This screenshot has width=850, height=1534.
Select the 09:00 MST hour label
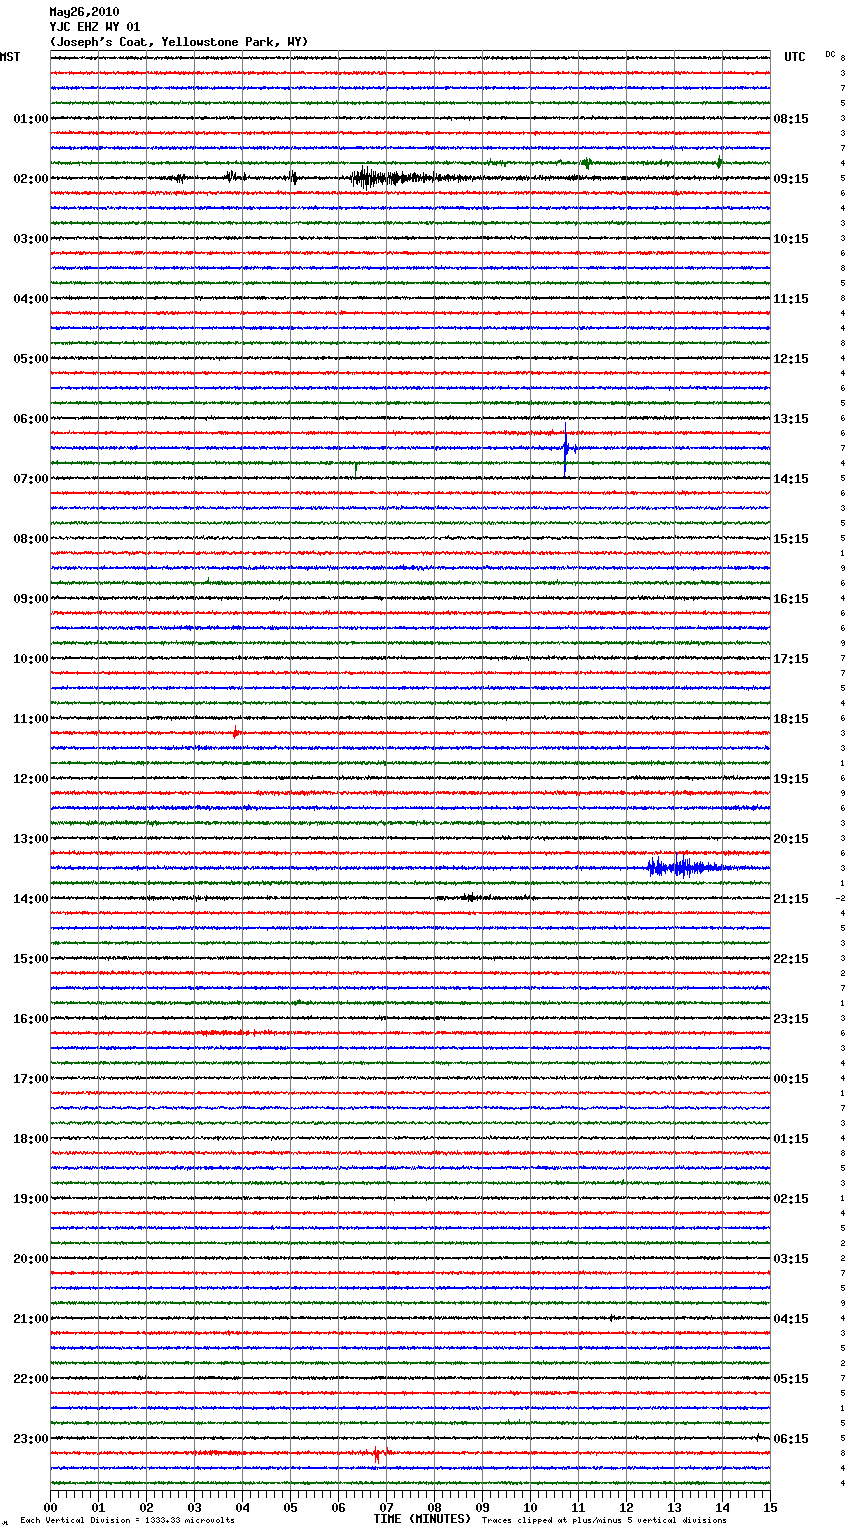click(x=31, y=599)
